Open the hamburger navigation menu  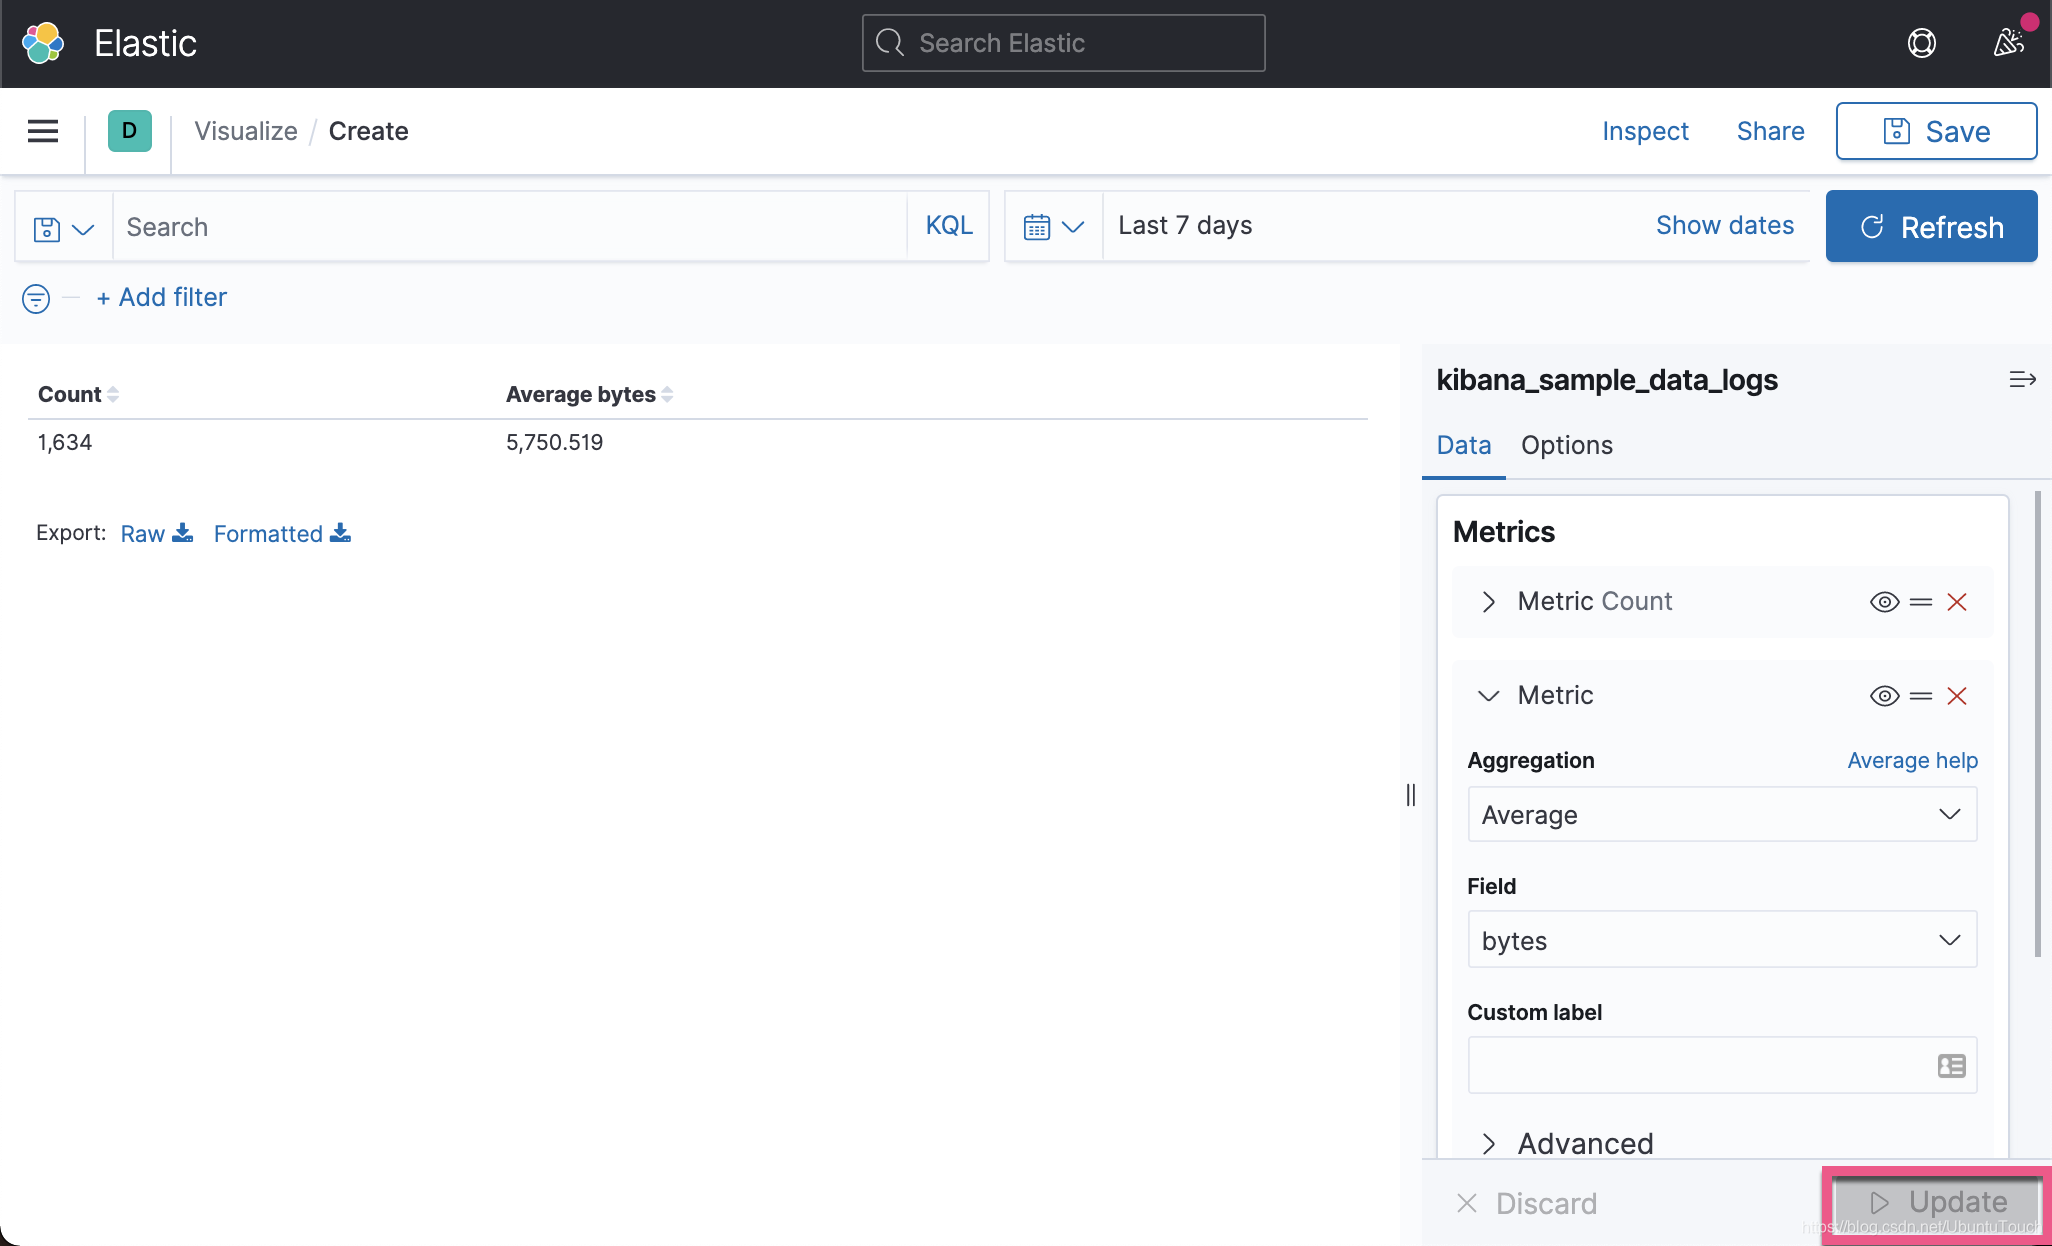tap(43, 131)
